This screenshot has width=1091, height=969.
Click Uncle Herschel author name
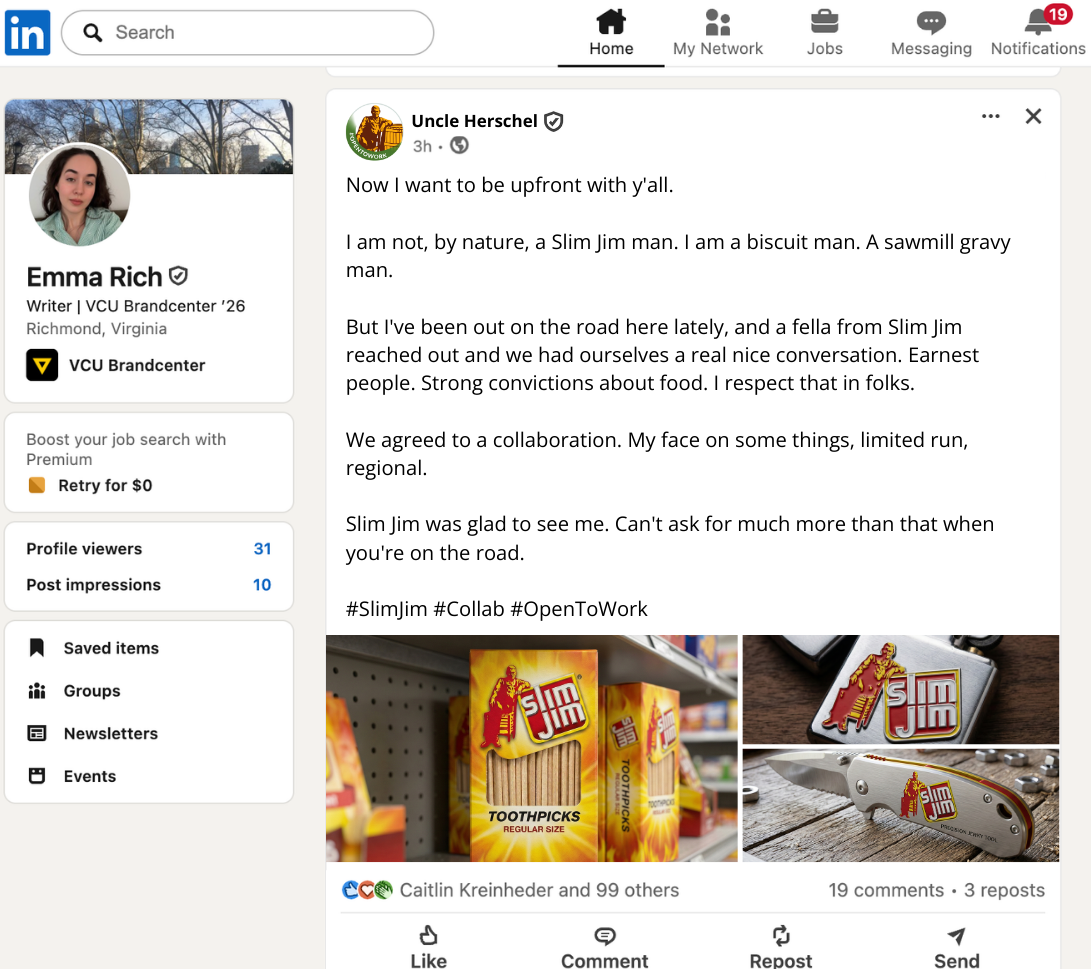click(x=475, y=121)
